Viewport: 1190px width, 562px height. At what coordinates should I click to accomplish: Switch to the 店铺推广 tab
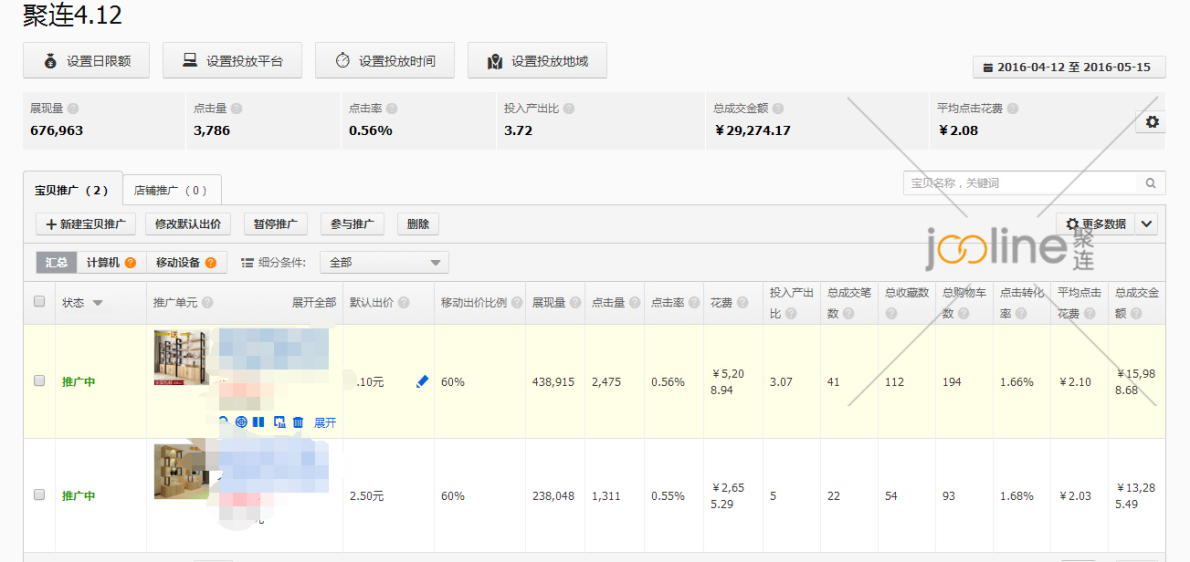[171, 189]
